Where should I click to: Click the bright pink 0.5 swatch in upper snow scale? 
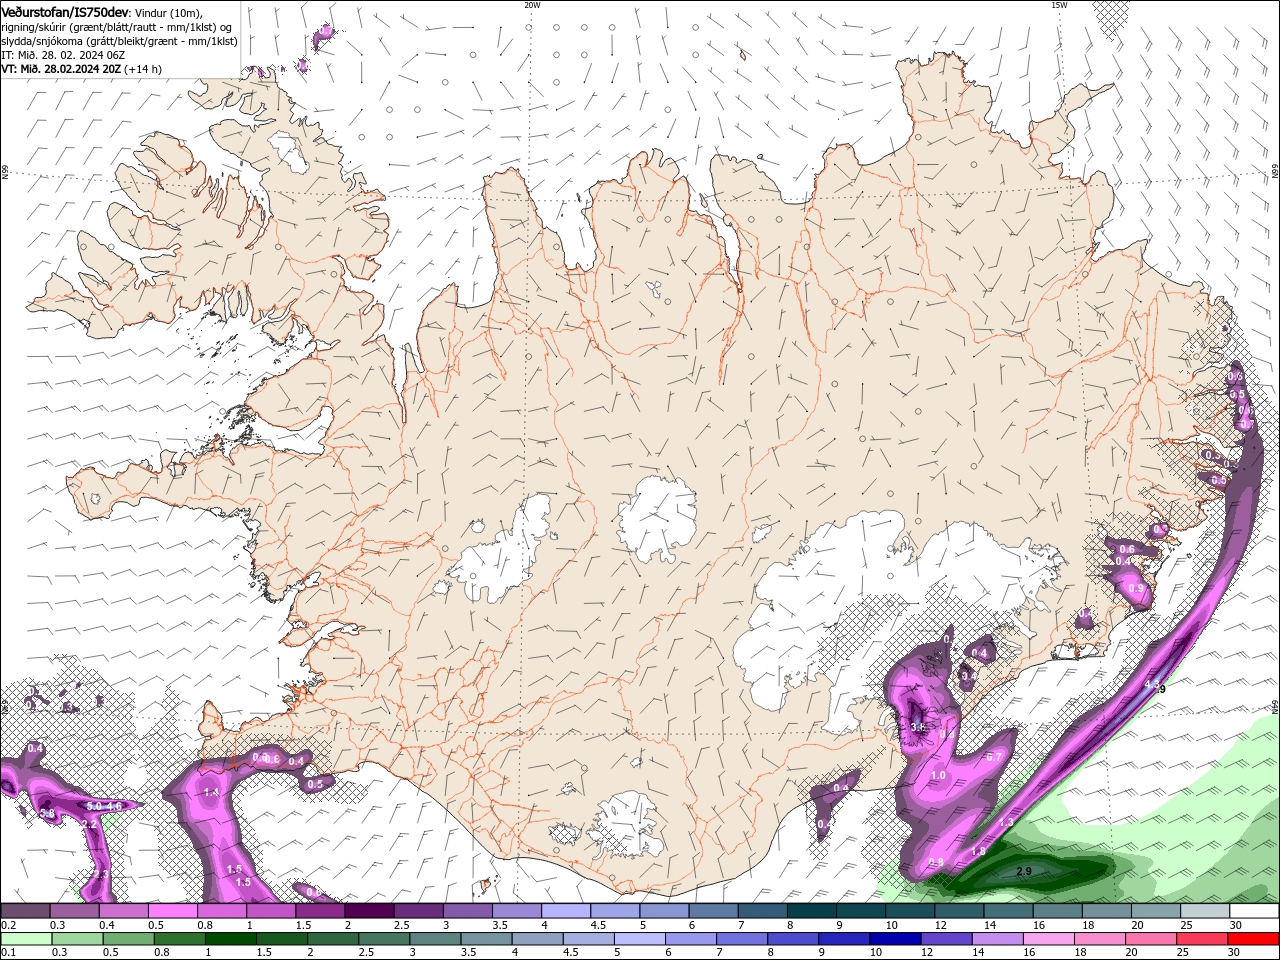(172, 911)
